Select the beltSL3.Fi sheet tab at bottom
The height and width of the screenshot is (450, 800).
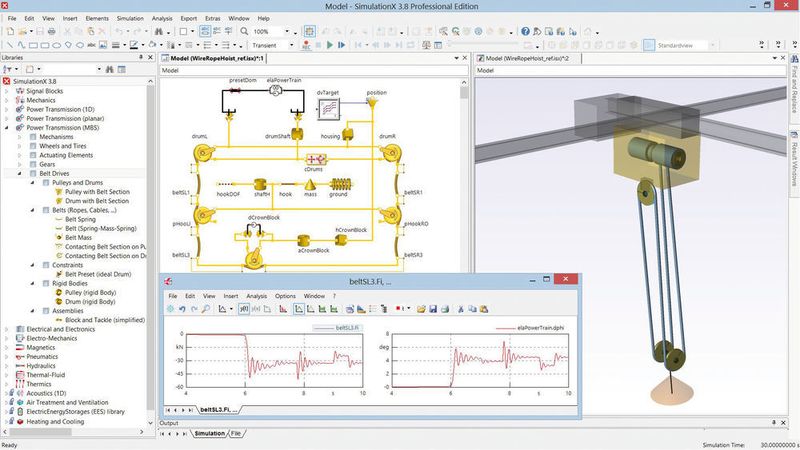point(218,410)
